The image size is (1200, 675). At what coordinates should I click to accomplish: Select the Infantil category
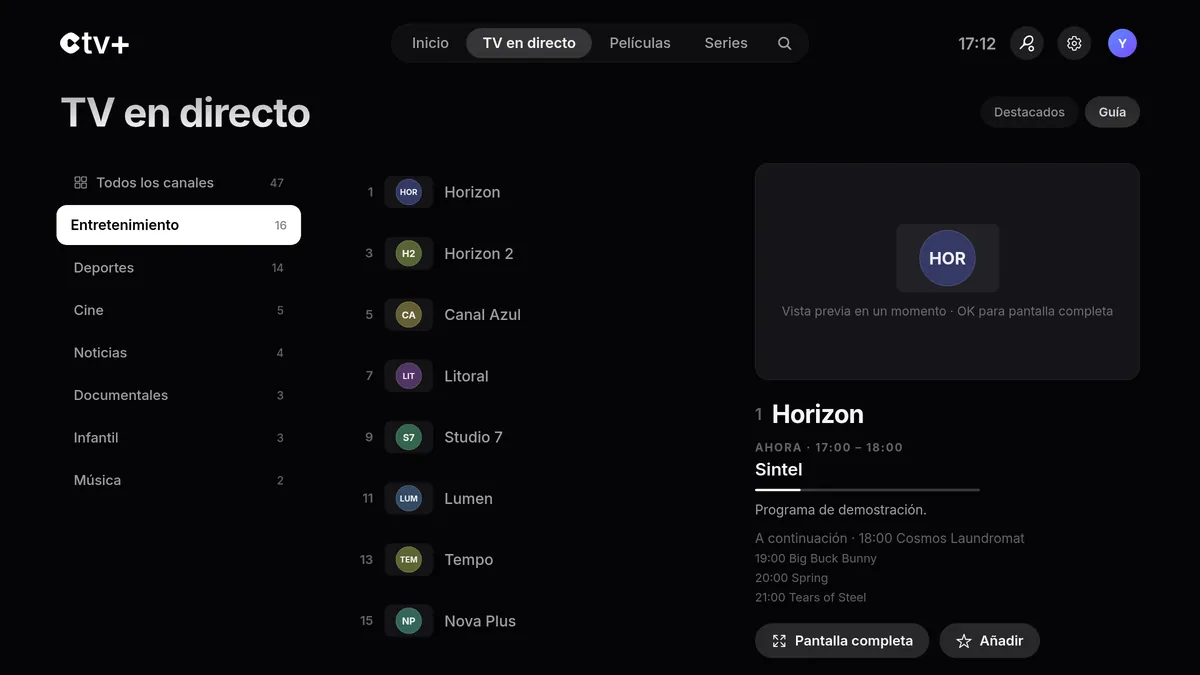[179, 438]
